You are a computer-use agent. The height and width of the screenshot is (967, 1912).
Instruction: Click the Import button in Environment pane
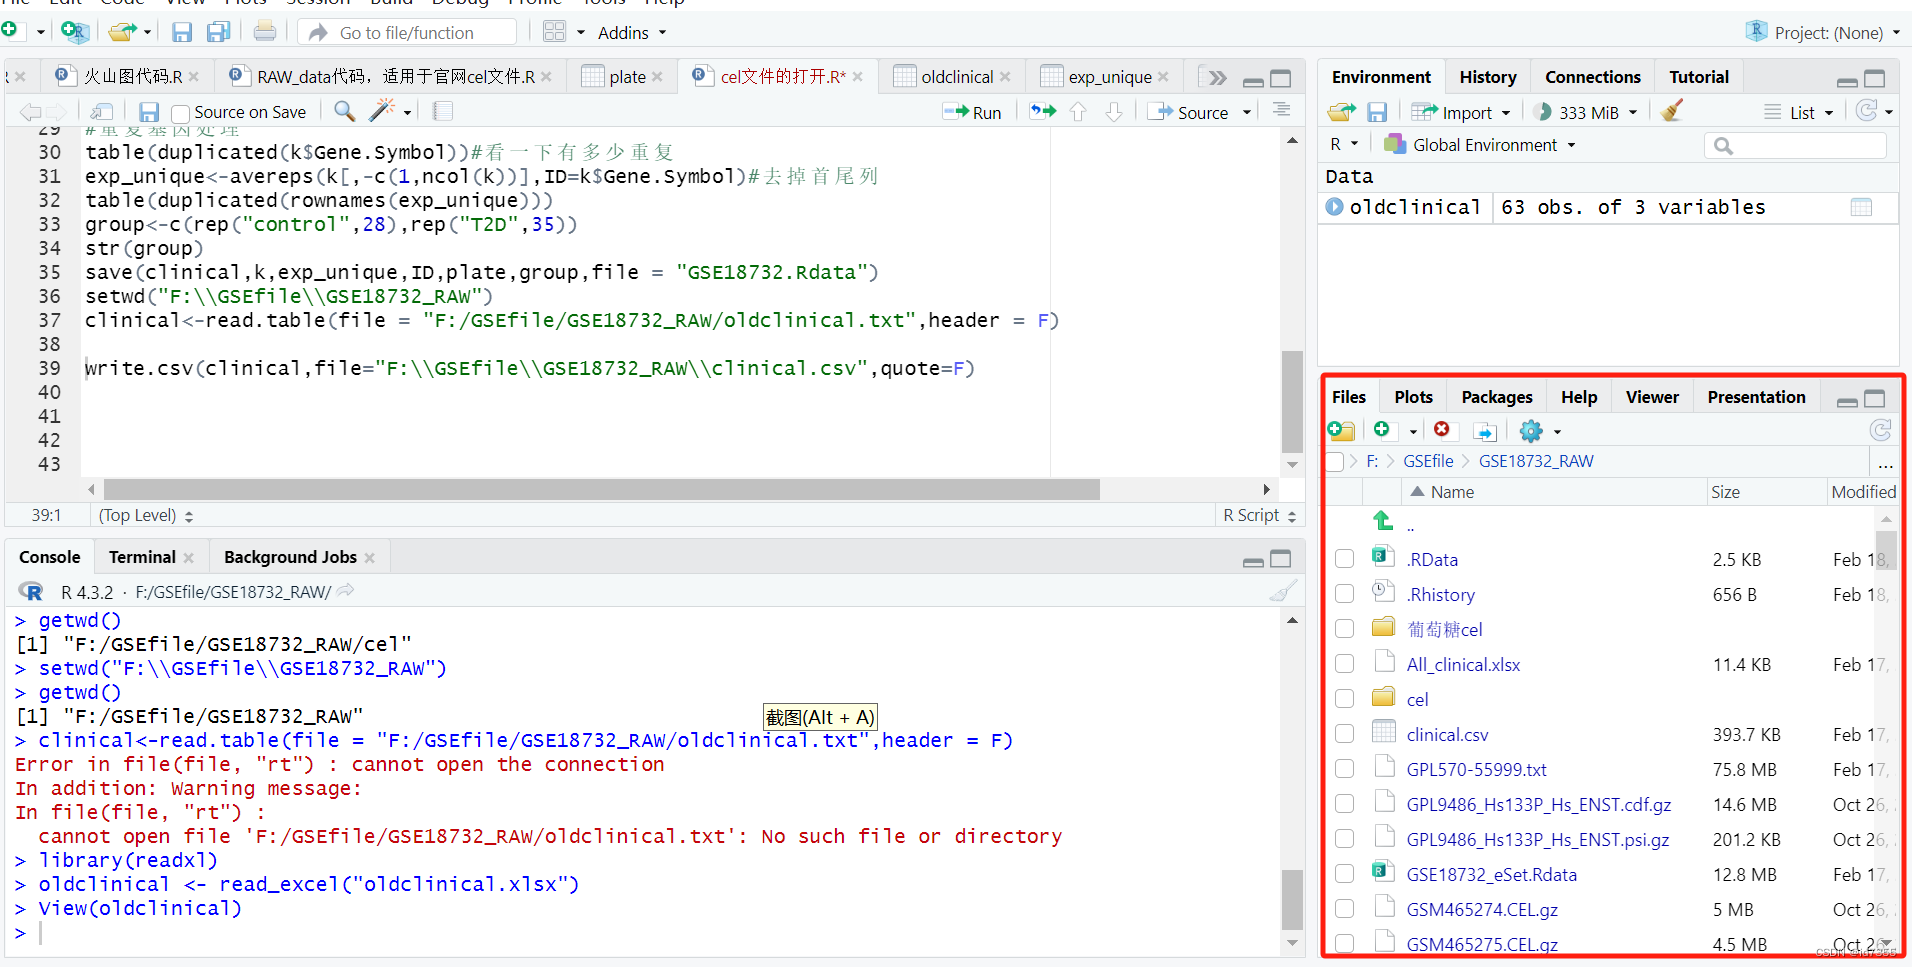tap(1462, 111)
